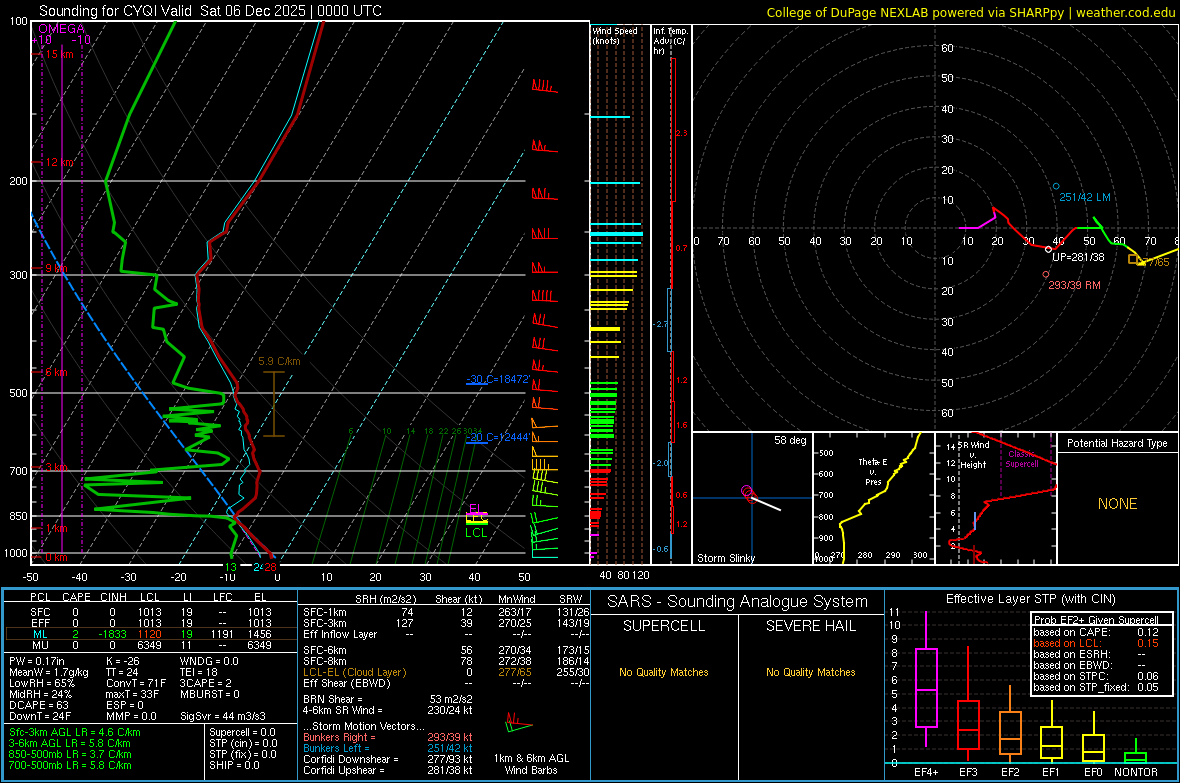Screen dimensions: 1180x783
Task: Select the Bunkers Left storm motion row
Action: pos(388,748)
